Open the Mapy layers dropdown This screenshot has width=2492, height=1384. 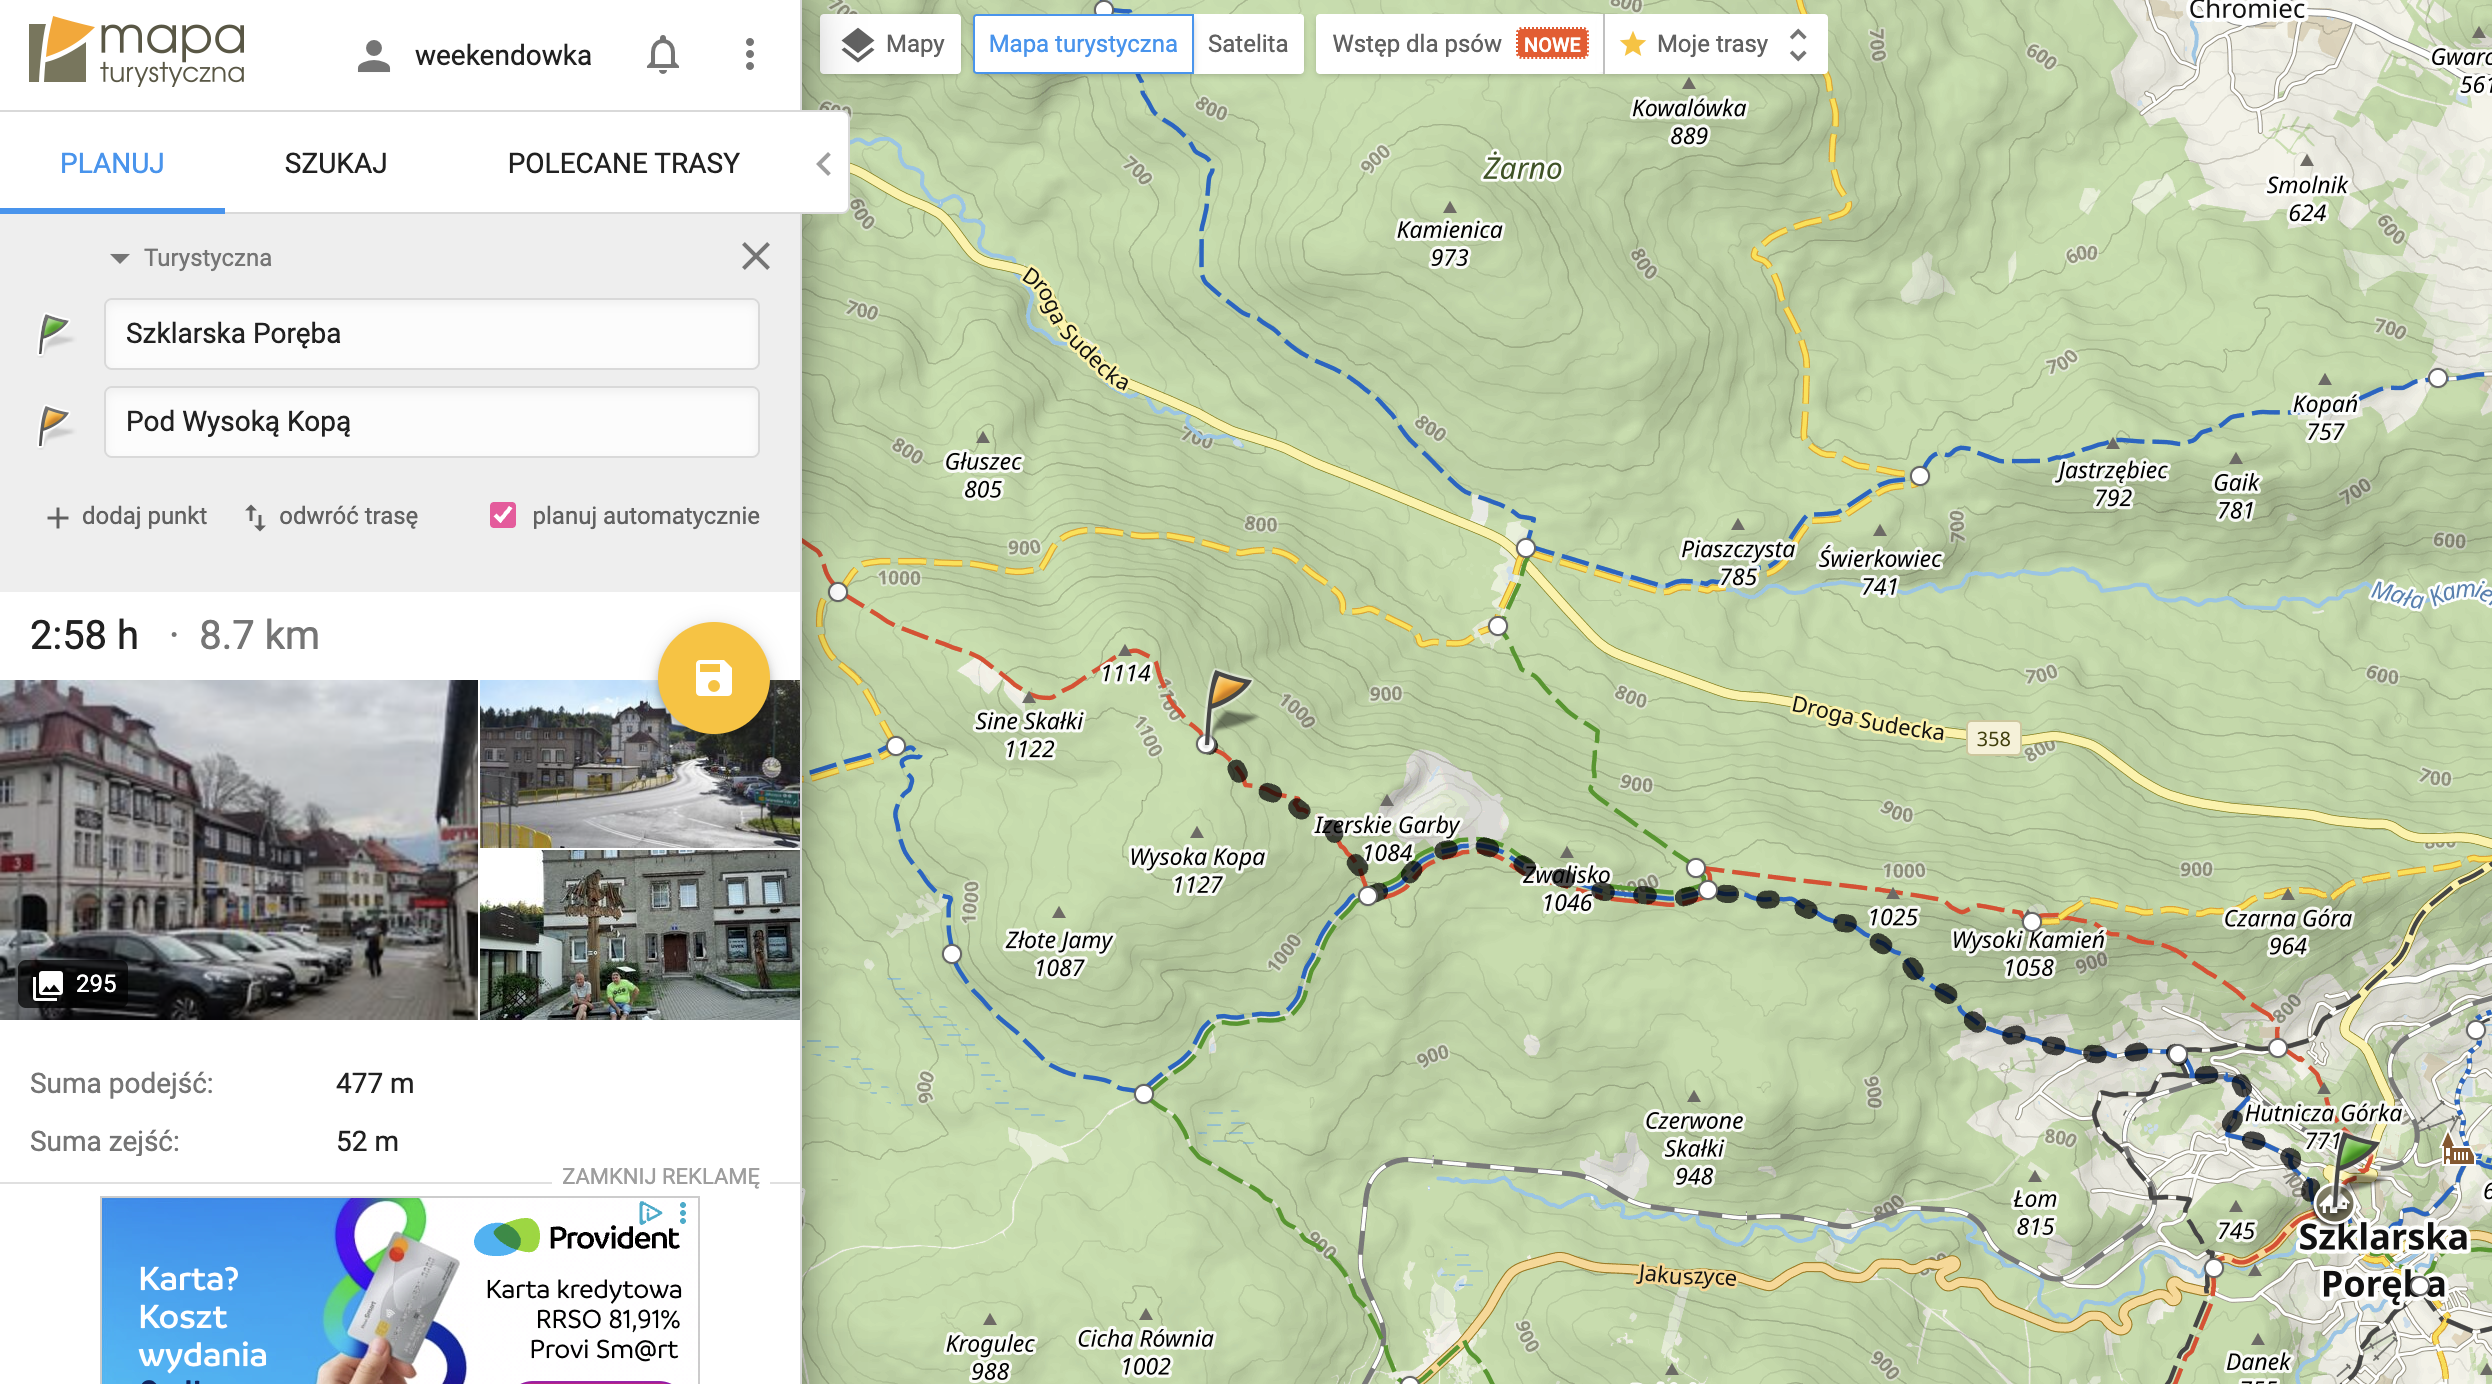pos(891,44)
